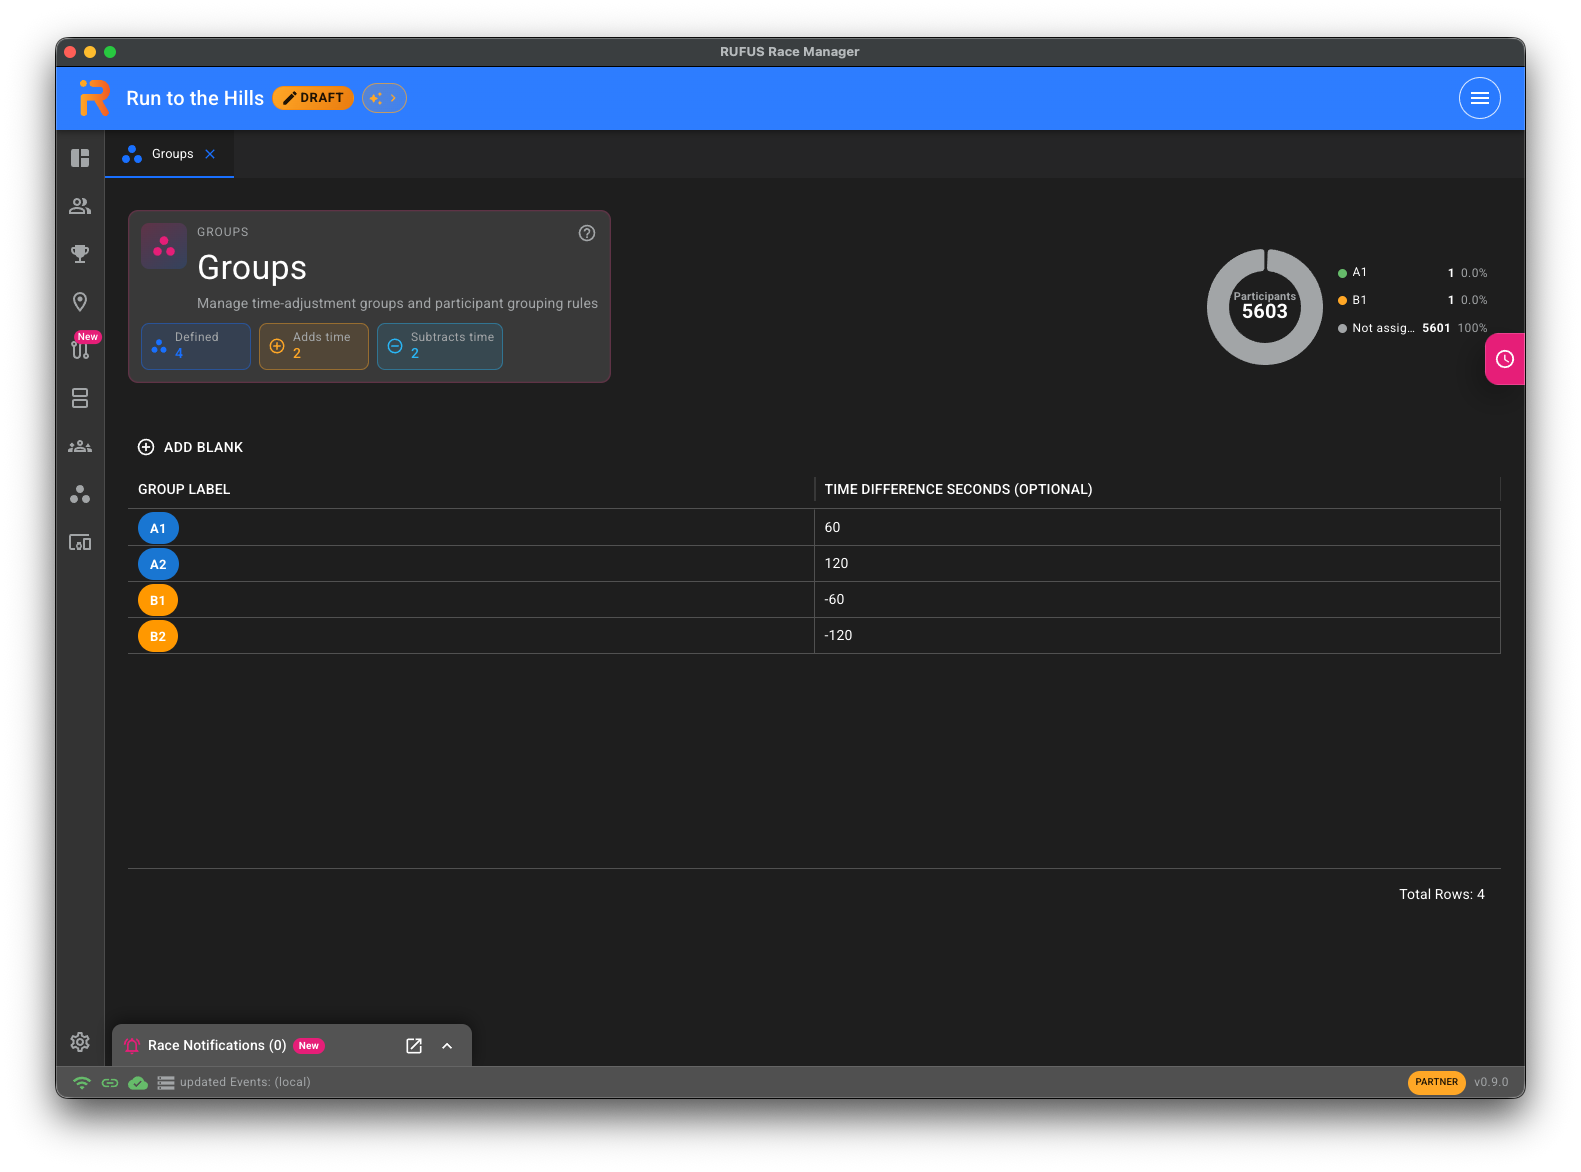Open the trophy results icon in sidebar

click(80, 254)
